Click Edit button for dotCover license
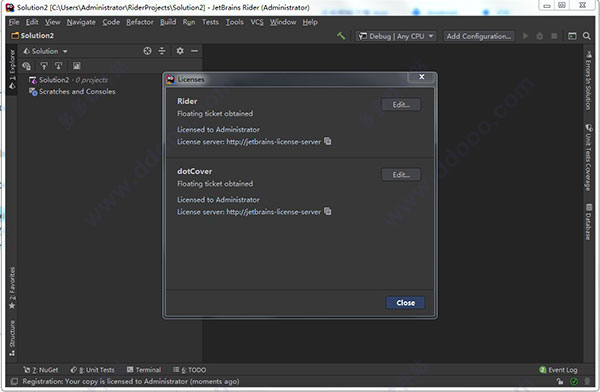 coord(401,175)
